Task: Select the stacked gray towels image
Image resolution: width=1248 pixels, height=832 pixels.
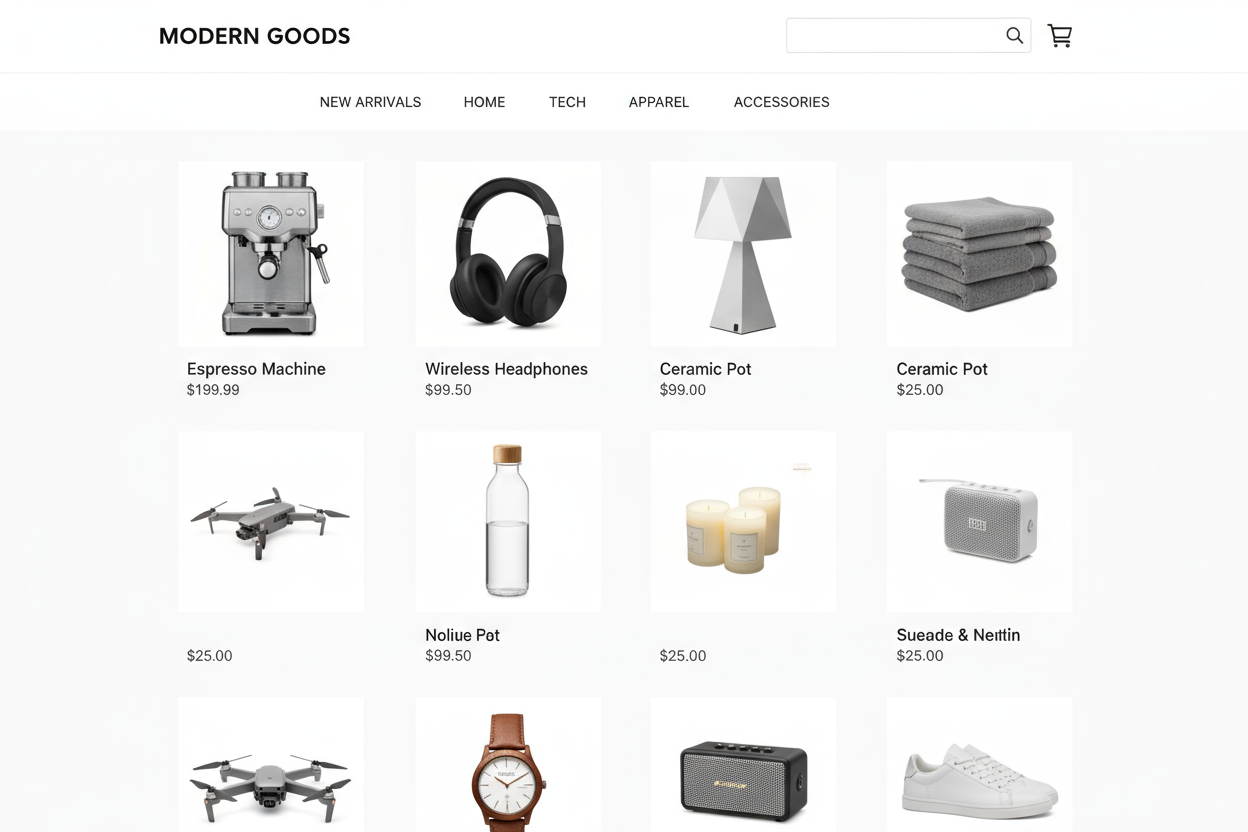Action: click(979, 254)
